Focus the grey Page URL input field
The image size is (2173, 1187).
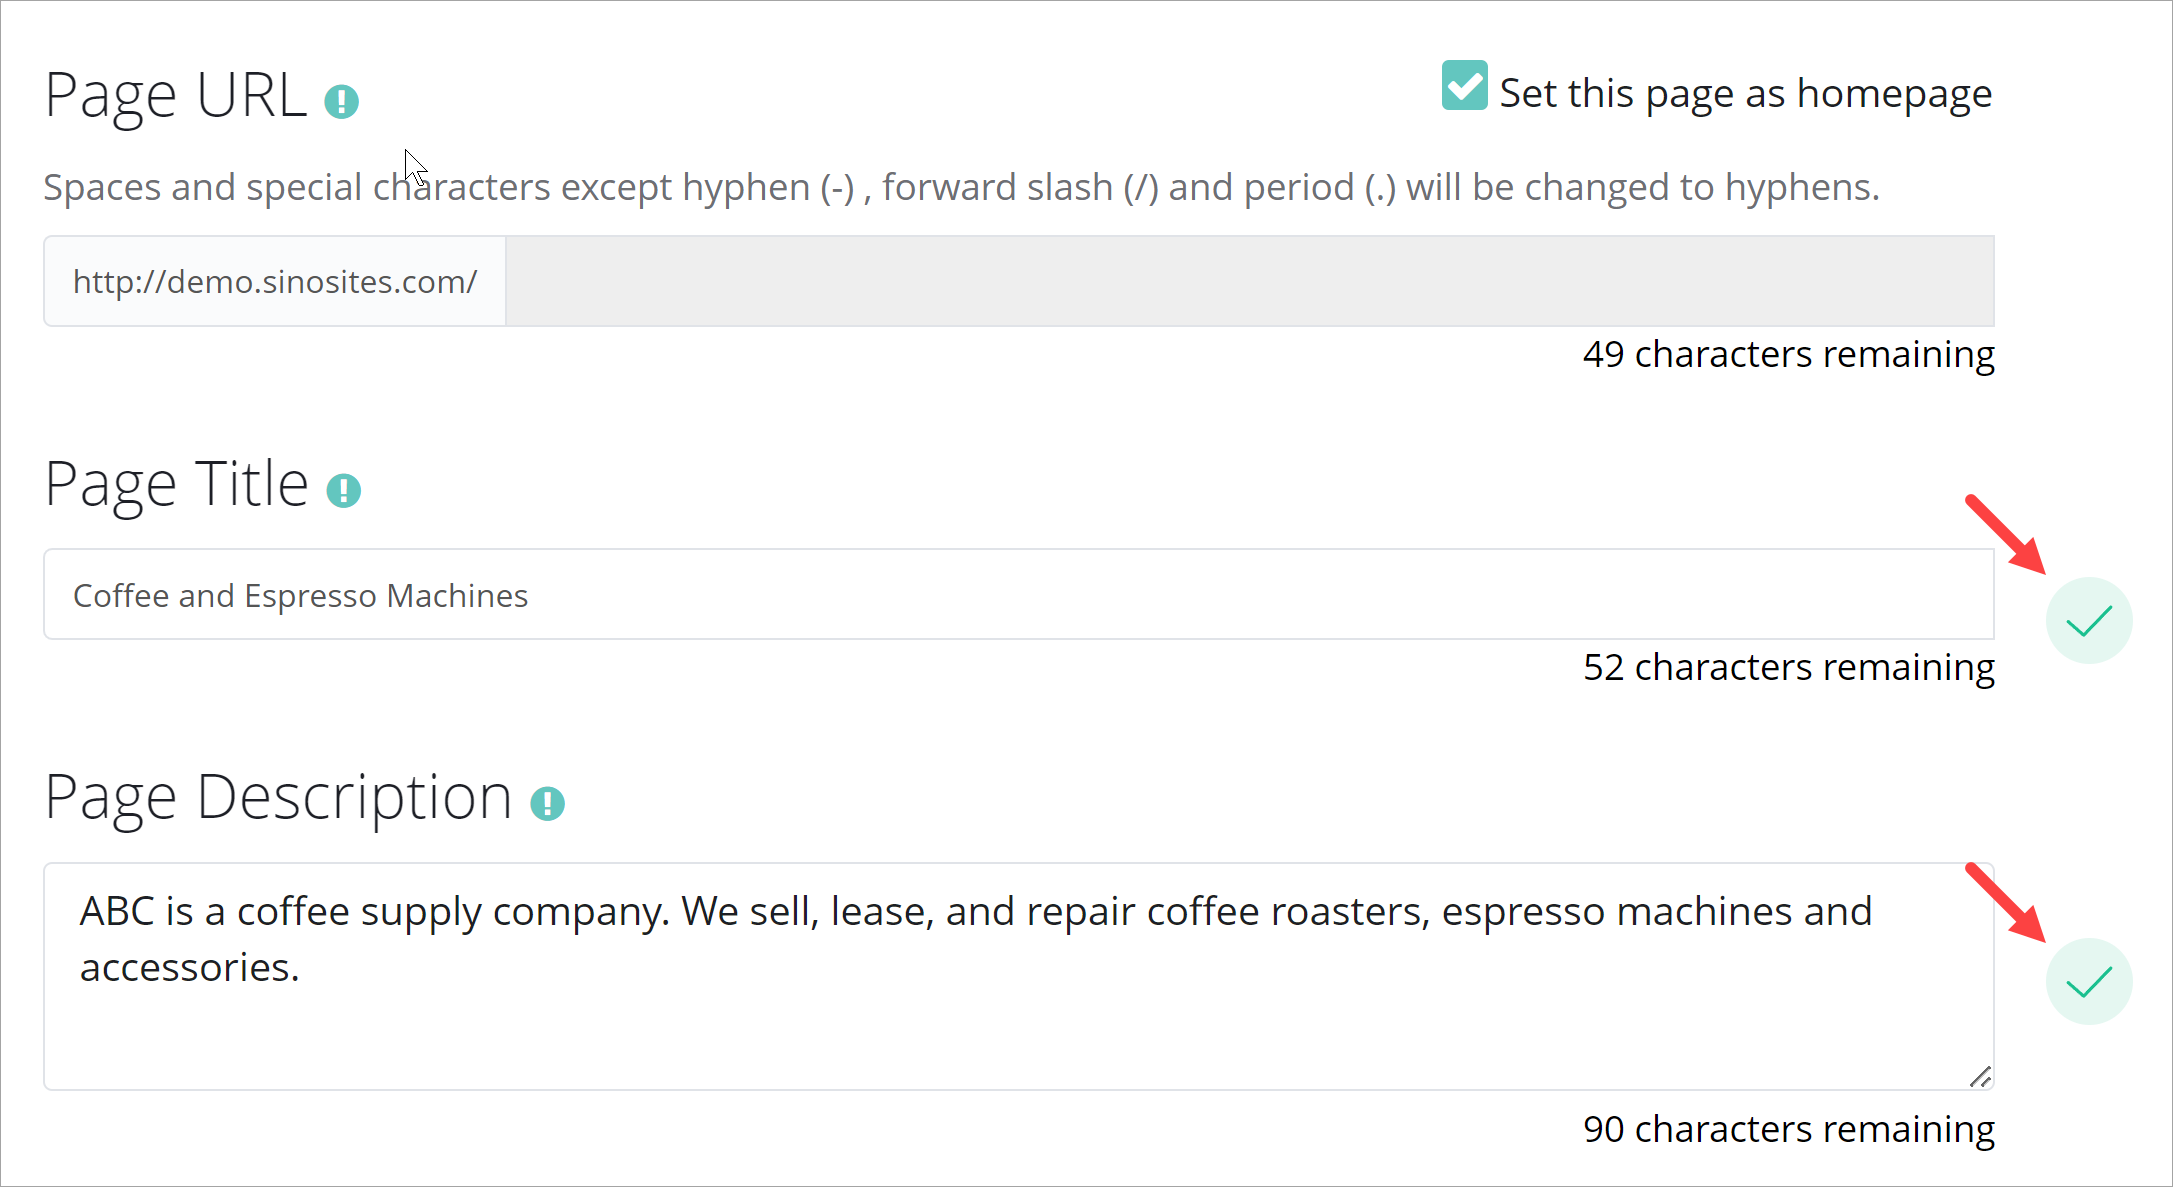1248,282
